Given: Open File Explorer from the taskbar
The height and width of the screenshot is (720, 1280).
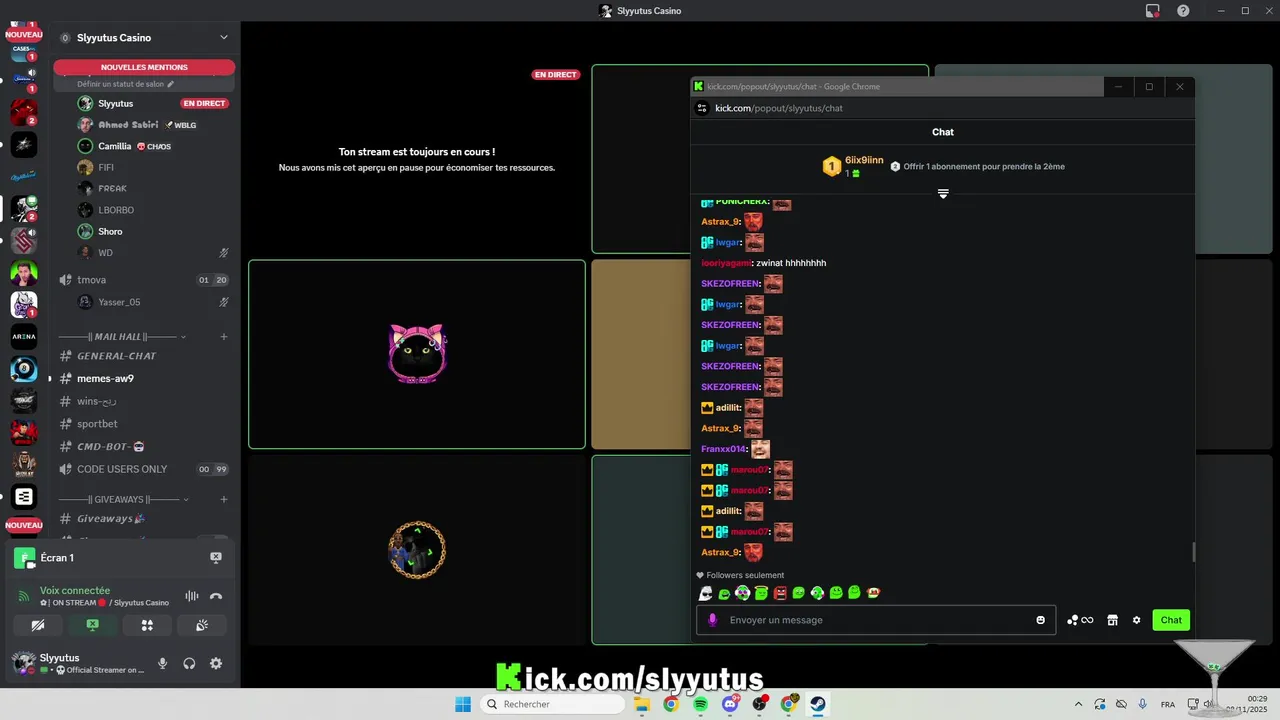Looking at the screenshot, I should coord(641,704).
